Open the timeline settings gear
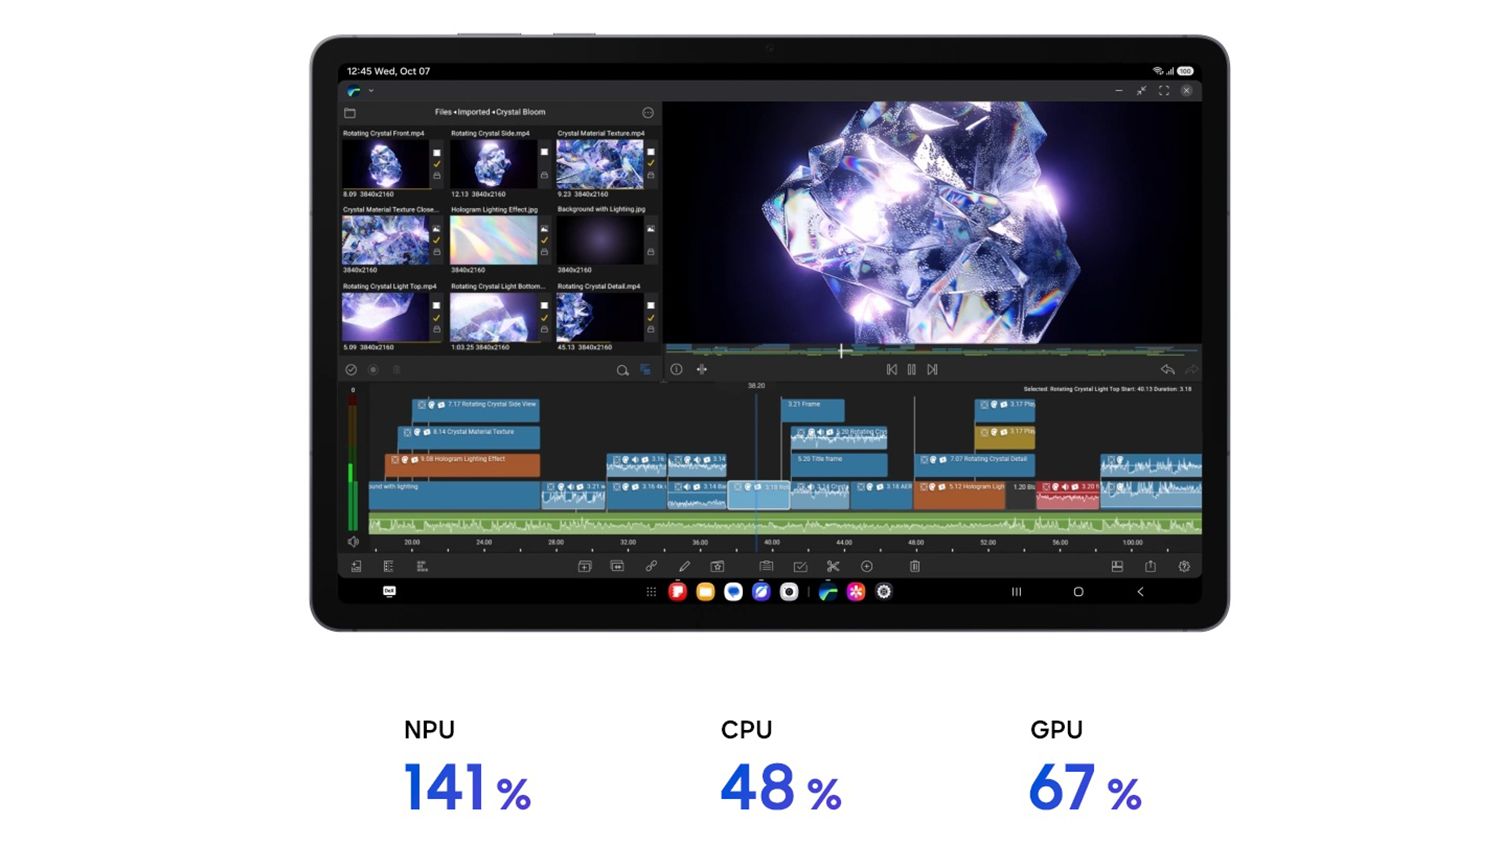Viewport: 1500px width, 844px height. (x=1184, y=567)
